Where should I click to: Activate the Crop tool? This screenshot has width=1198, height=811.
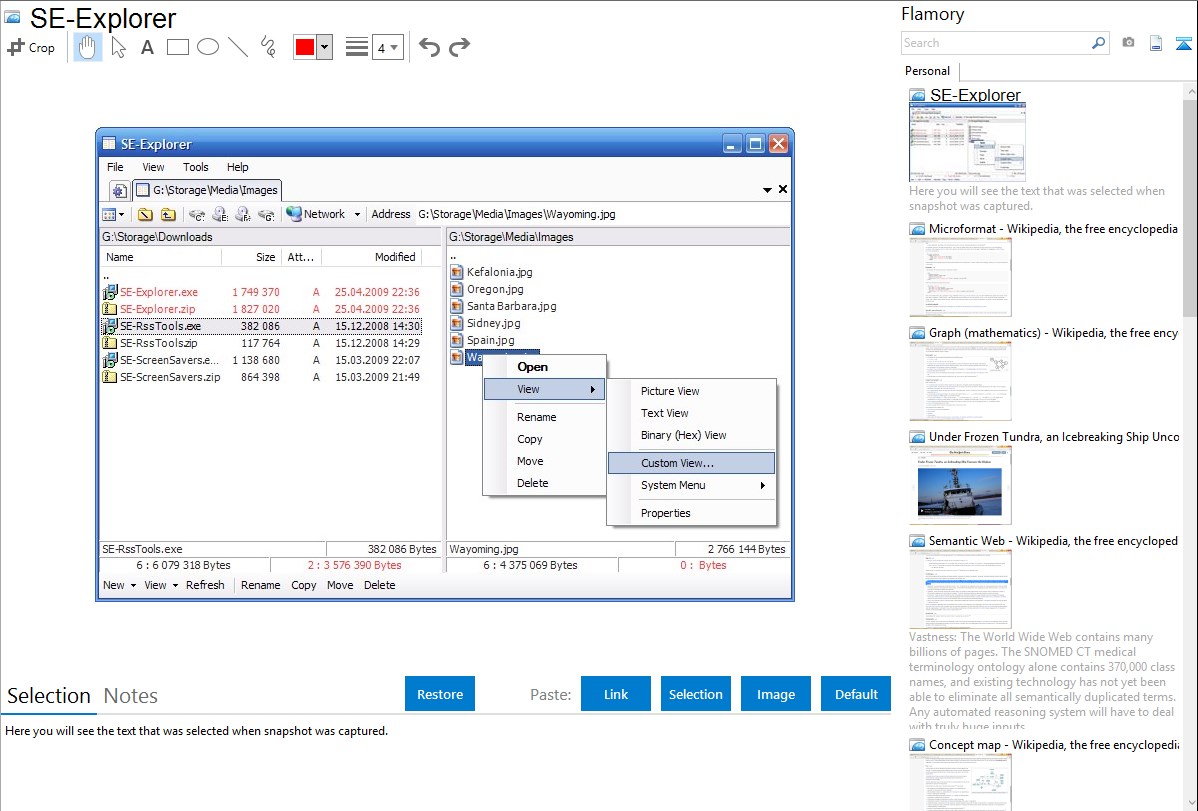coord(31,47)
